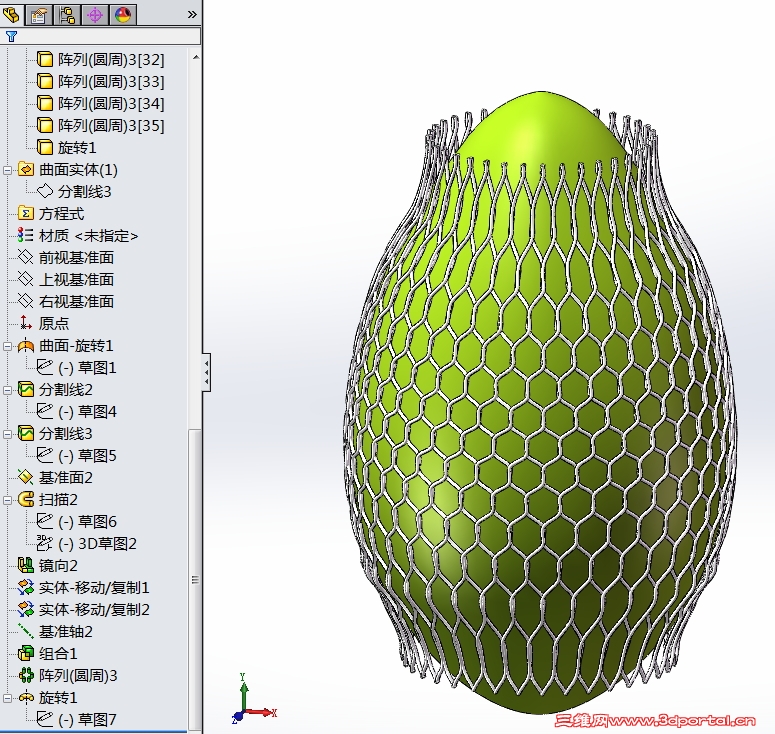Select solid body 阵列(圆周)3[33]

coord(111,82)
